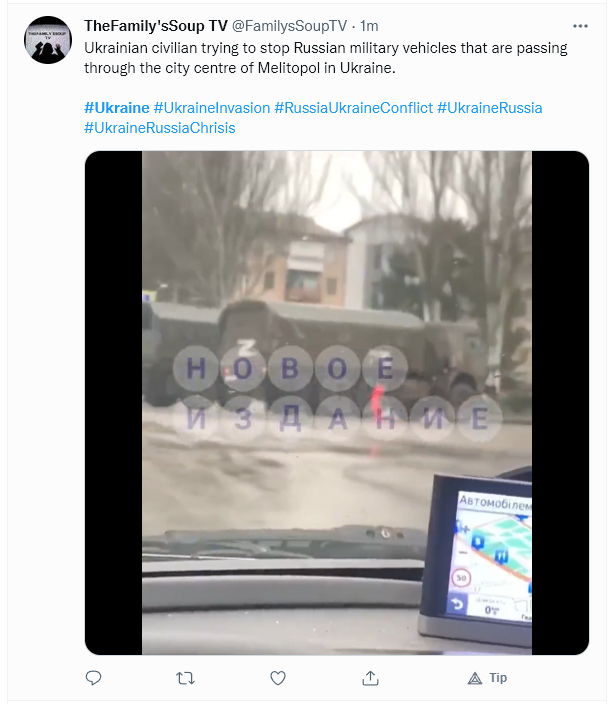615x704 pixels.
Task: Click TheFamily'sSoup TV display name
Action: click(156, 26)
